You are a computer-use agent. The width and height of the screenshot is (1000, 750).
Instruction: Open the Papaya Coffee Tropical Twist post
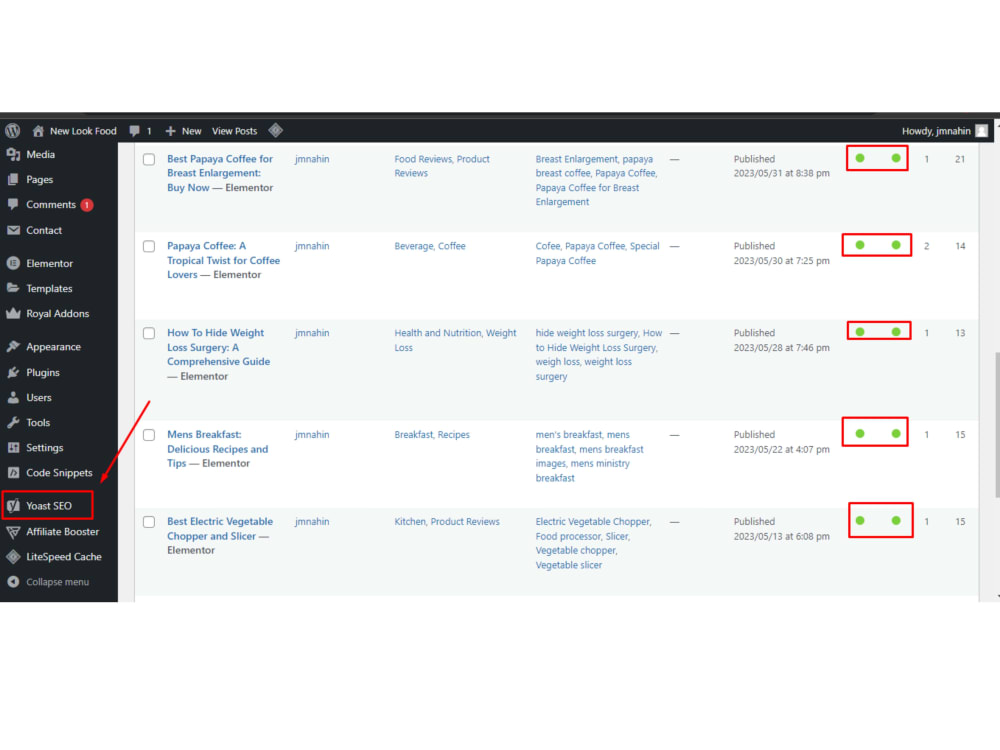pos(223,260)
